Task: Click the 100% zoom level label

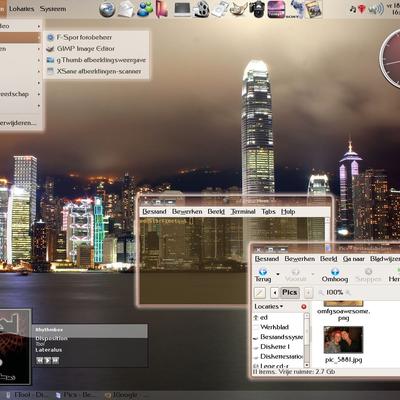Action: (334, 292)
